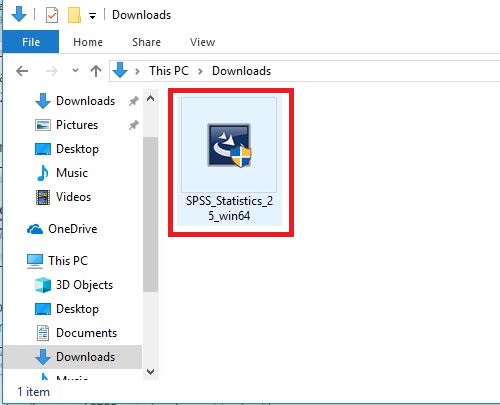Image resolution: width=500 pixels, height=405 pixels.
Task: Expand chevron before This PC in path
Action: pyautogui.click(x=137, y=71)
